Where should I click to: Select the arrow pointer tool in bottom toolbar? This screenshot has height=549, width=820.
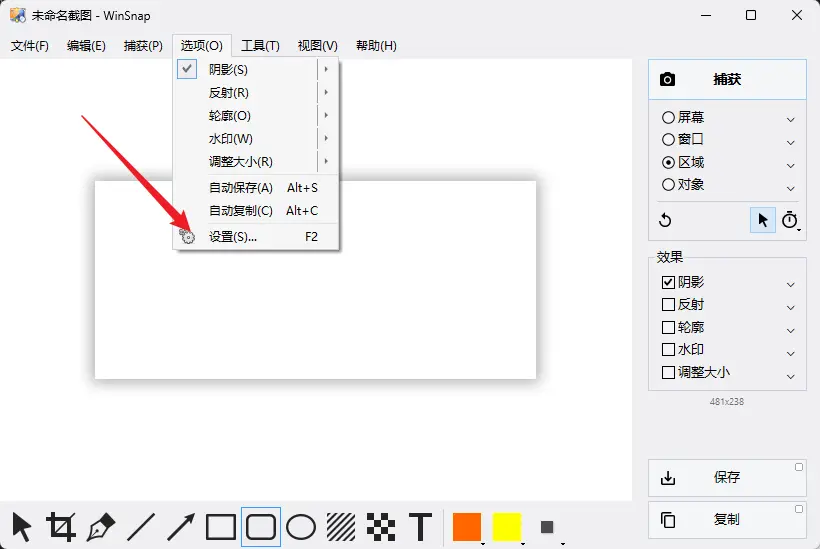pos(22,527)
